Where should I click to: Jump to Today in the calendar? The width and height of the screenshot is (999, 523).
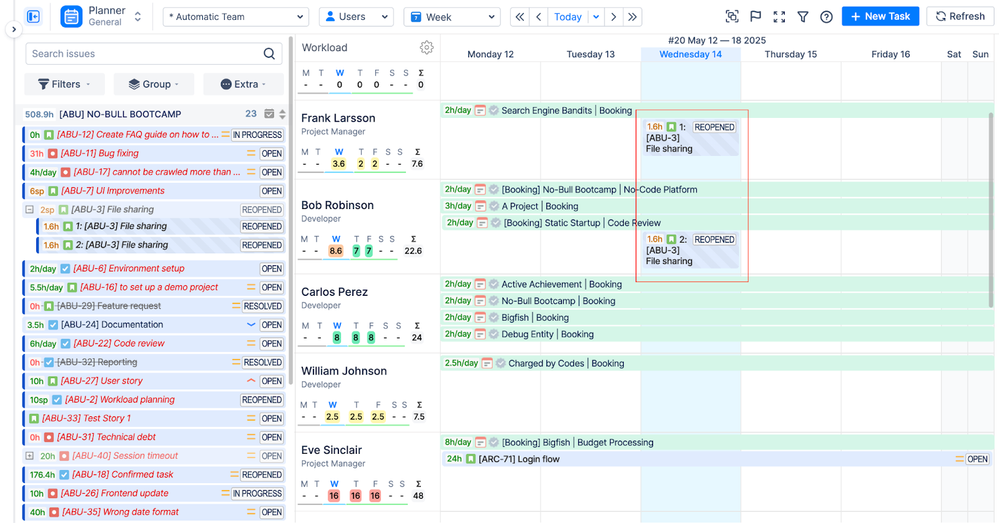click(x=568, y=17)
